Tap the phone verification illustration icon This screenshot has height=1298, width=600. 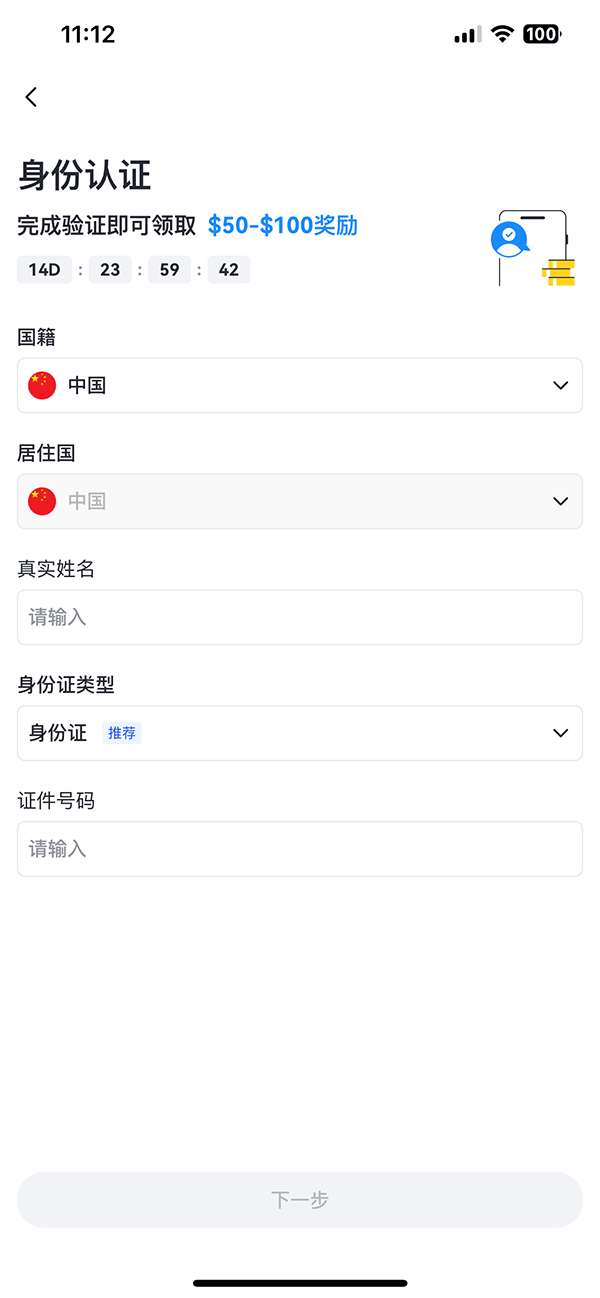(509, 238)
